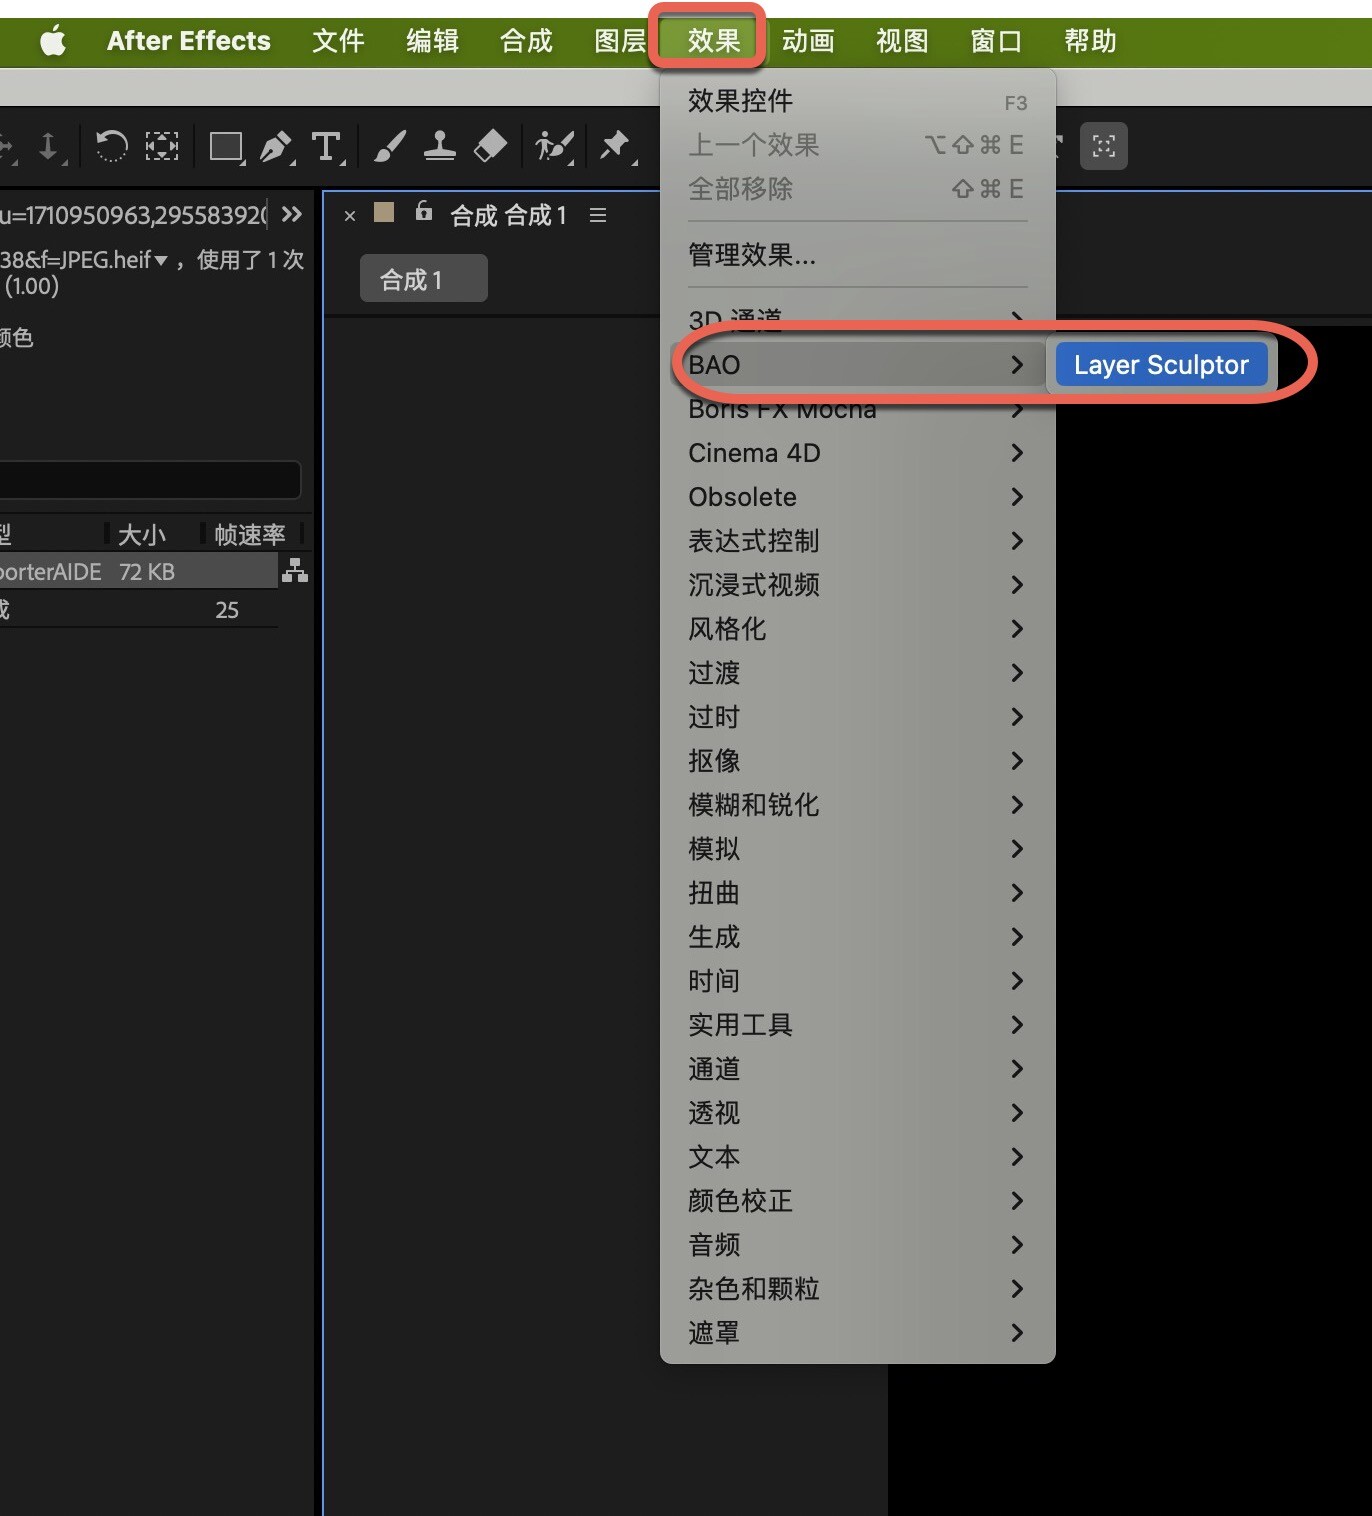
Task: Select the Roto Brush tool
Action: pos(554,146)
